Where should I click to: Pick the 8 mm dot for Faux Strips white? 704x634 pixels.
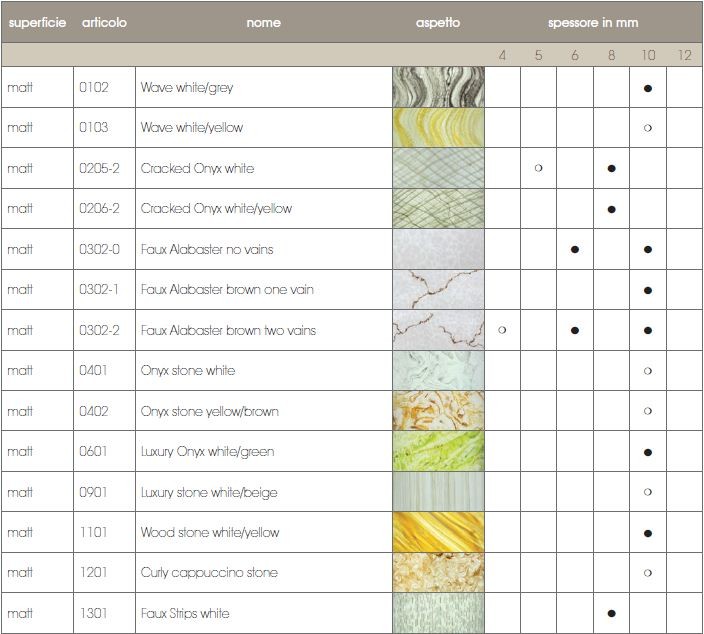[x=611, y=613]
